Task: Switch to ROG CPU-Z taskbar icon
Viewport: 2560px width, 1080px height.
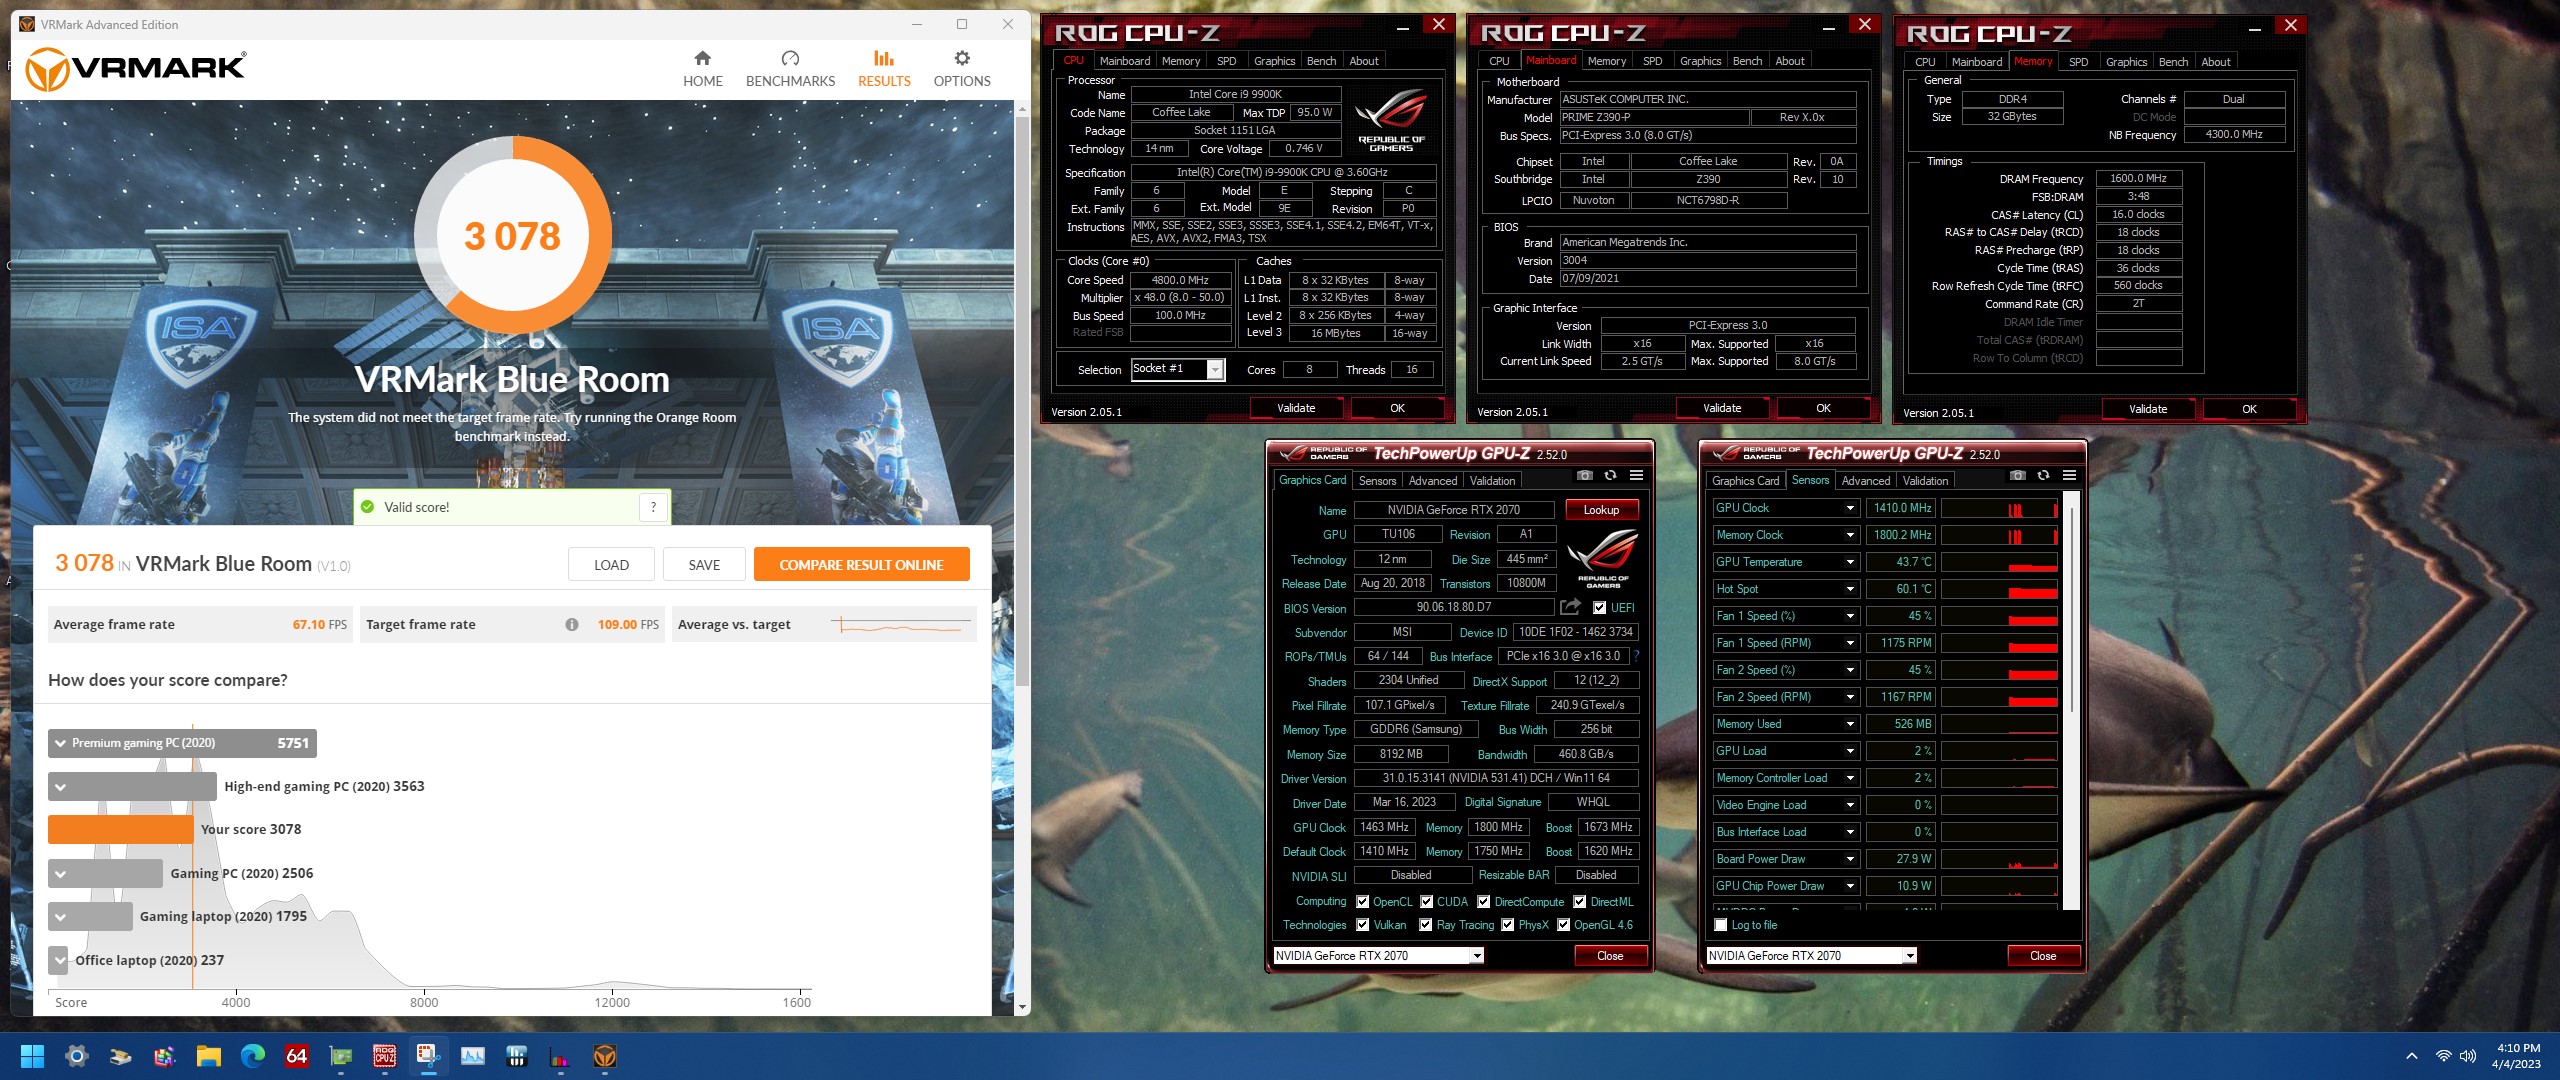Action: pyautogui.click(x=385, y=1056)
